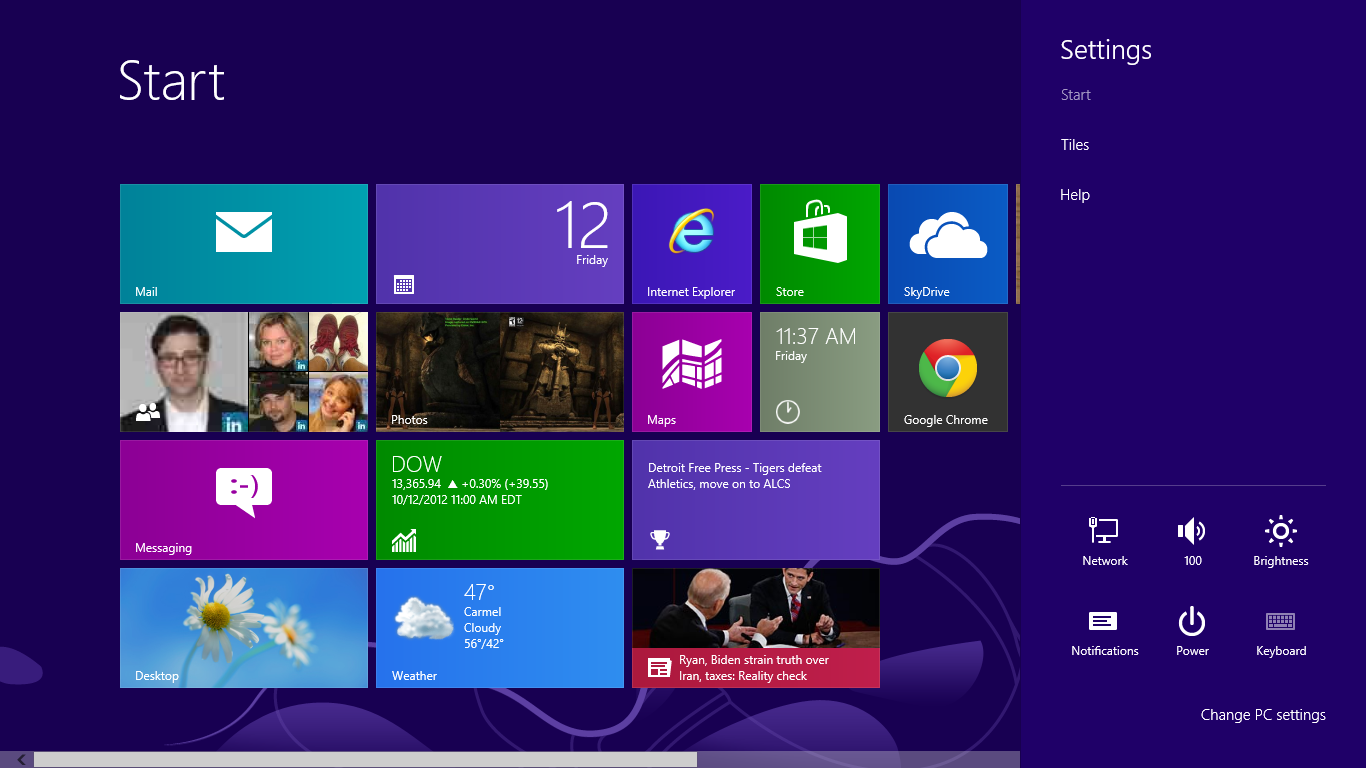Open the Mail tile
This screenshot has height=768, width=1366.
coord(244,244)
